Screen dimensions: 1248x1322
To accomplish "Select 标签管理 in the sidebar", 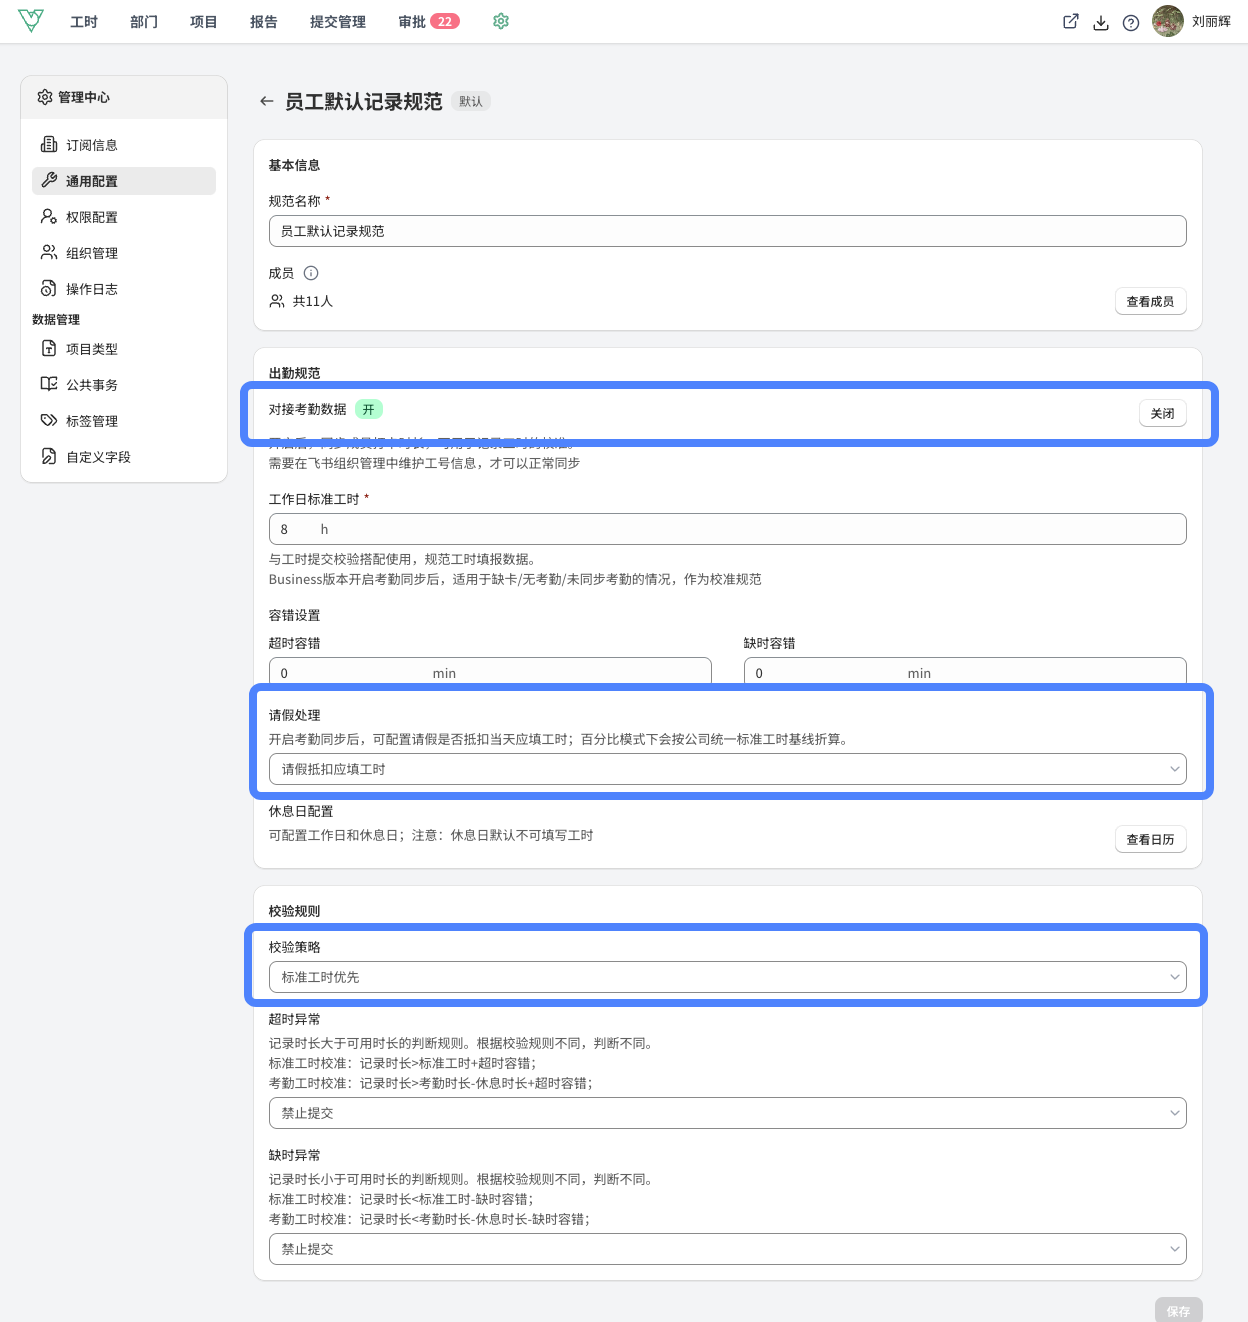I will [x=124, y=421].
